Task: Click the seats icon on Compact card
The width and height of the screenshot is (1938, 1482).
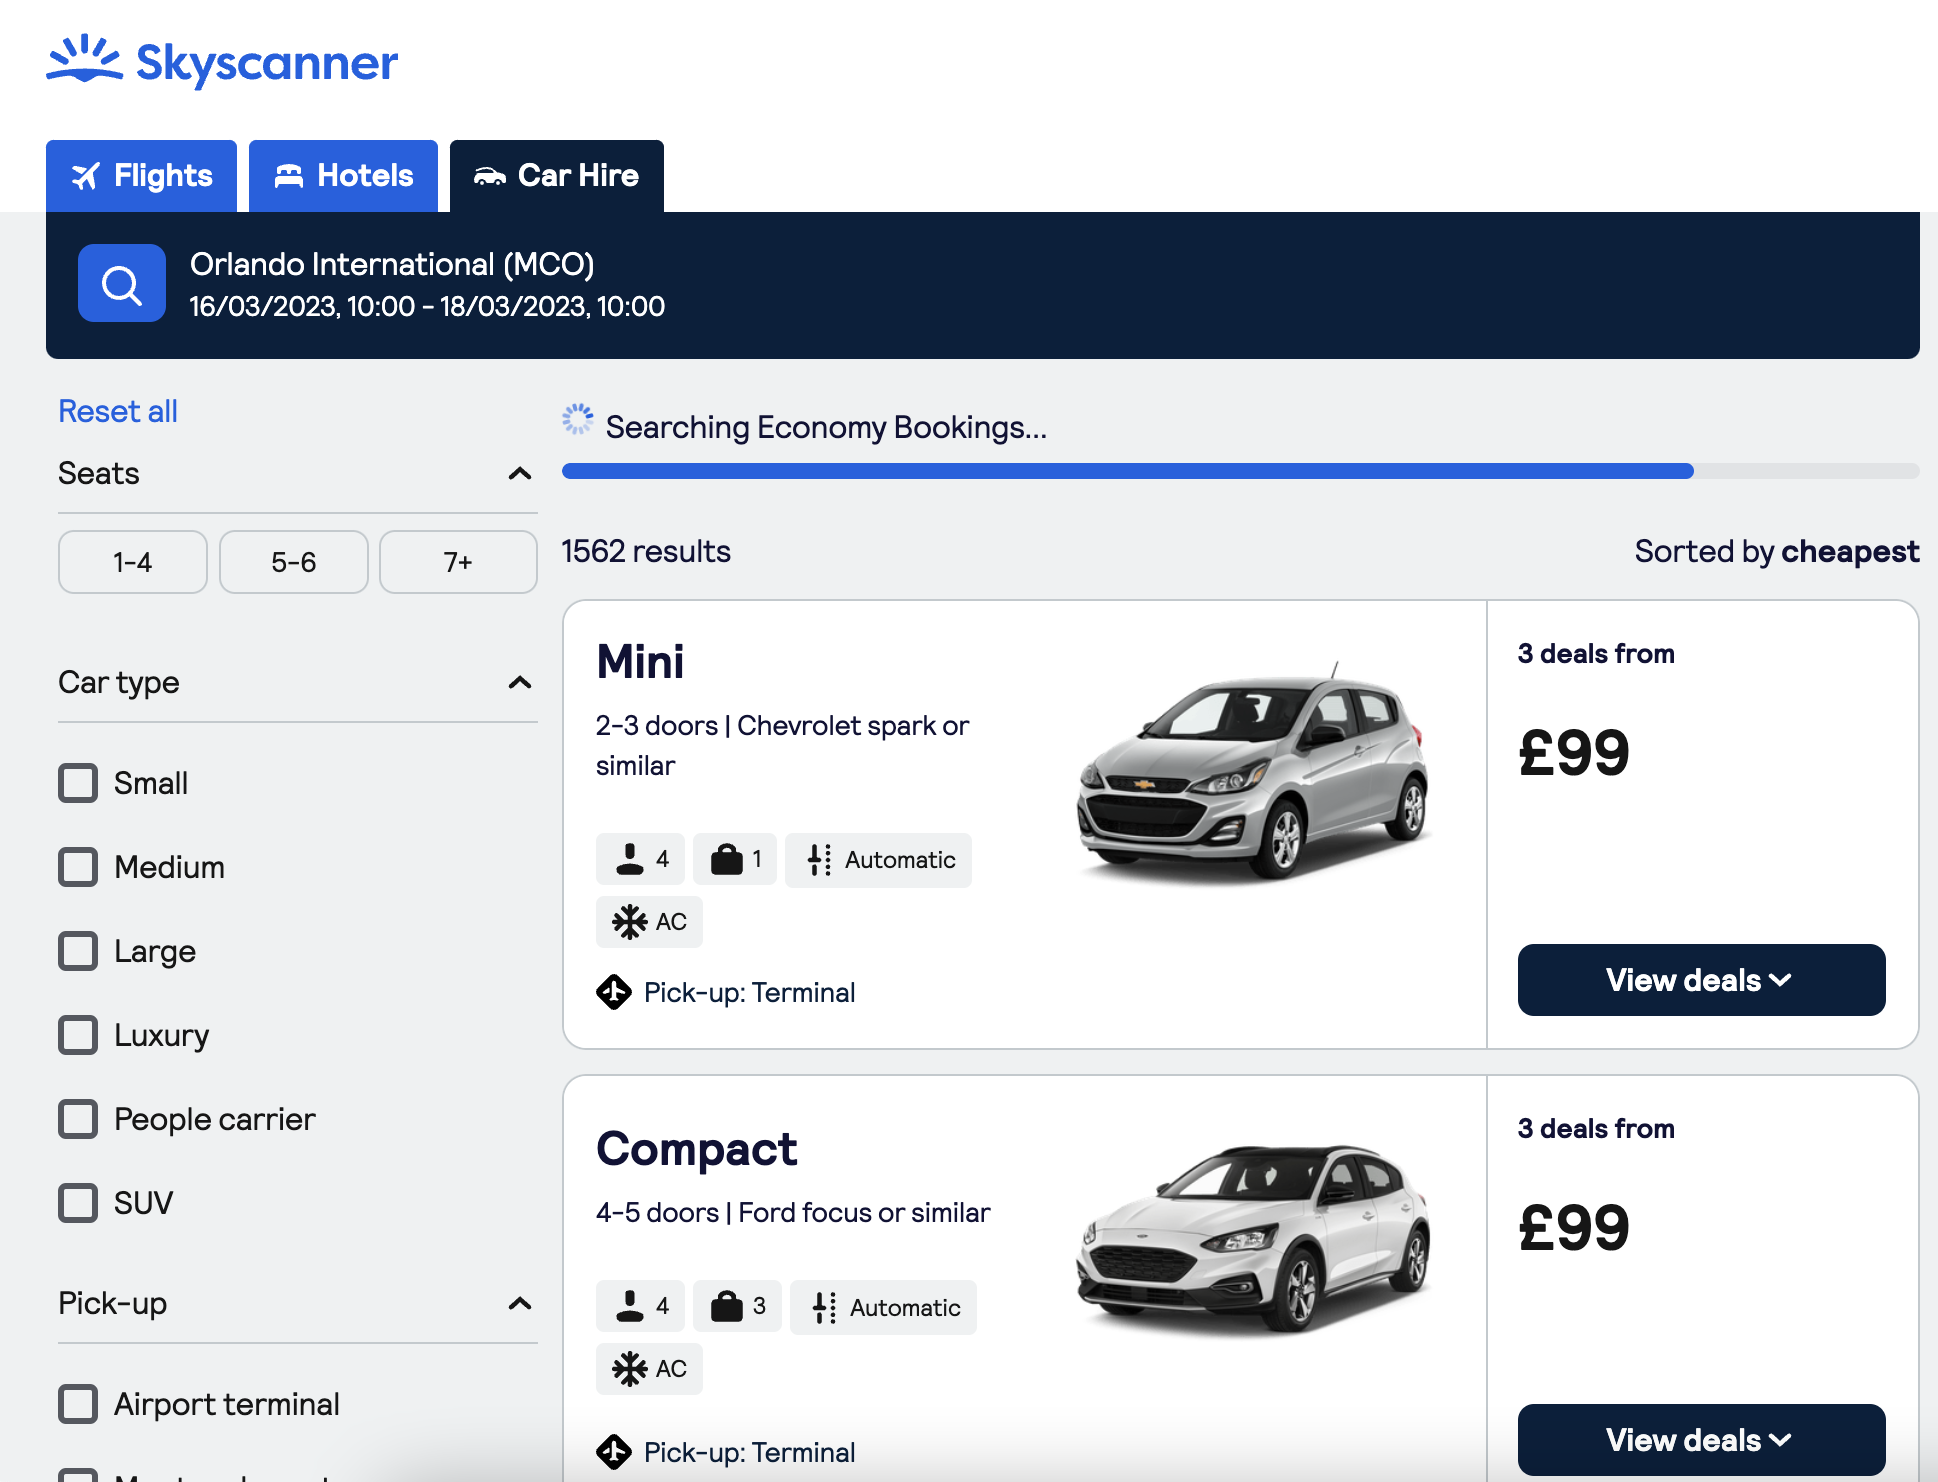Action: 630,1306
